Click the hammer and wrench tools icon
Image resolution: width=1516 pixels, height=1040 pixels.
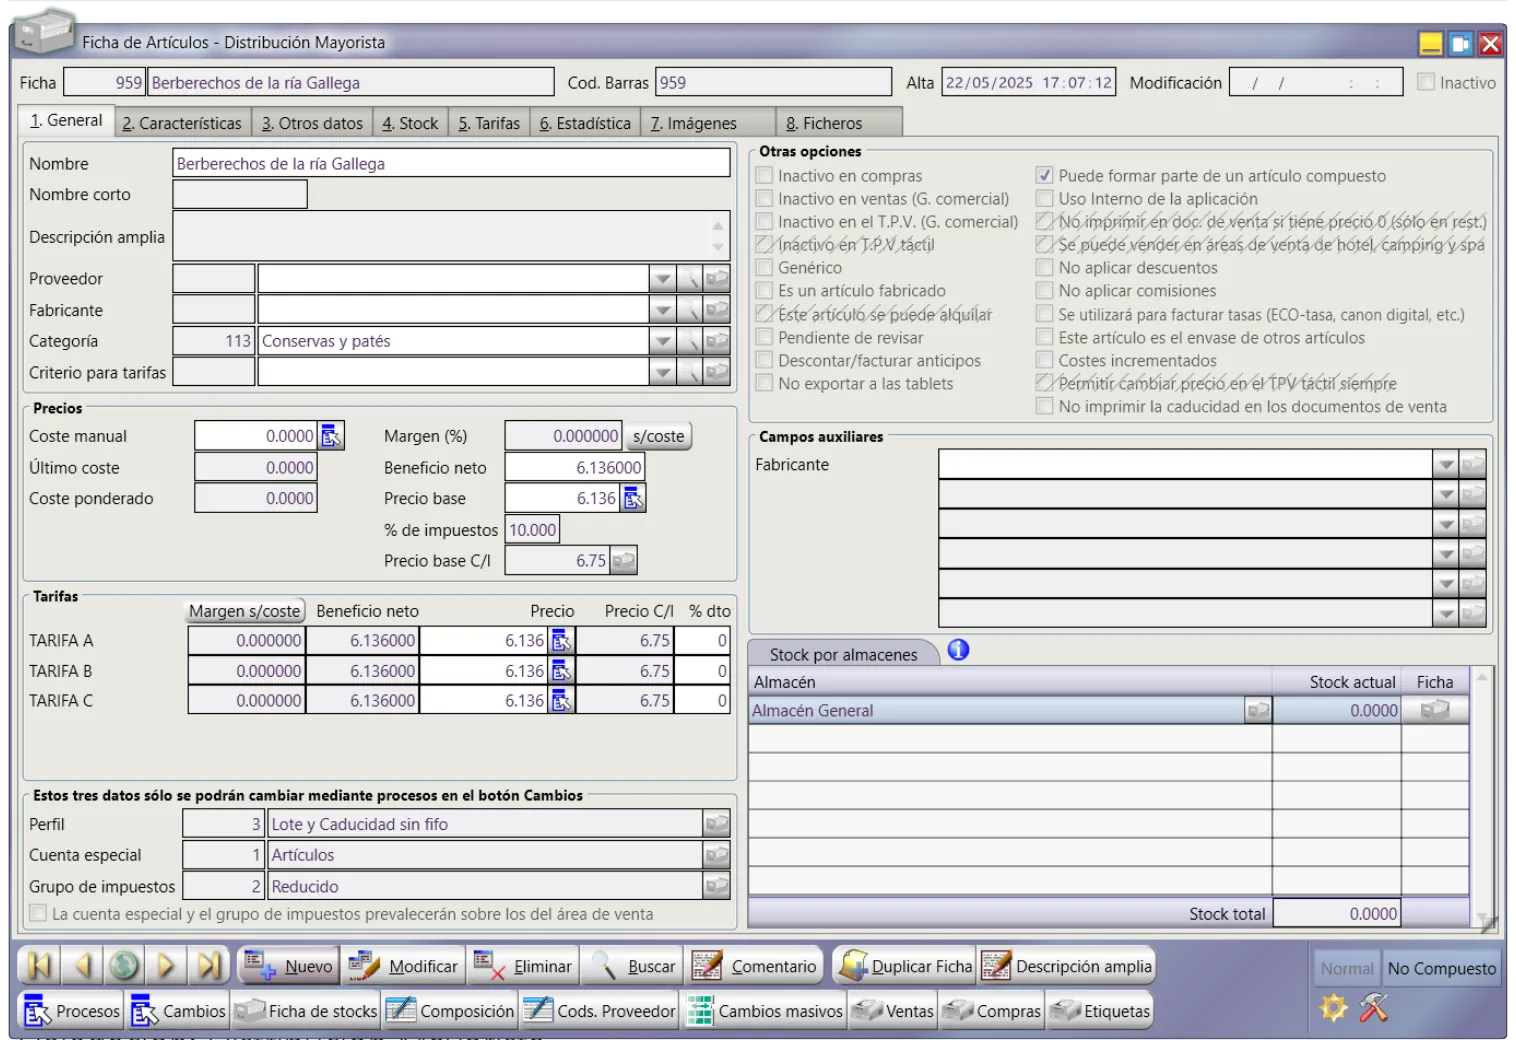tap(1374, 1007)
